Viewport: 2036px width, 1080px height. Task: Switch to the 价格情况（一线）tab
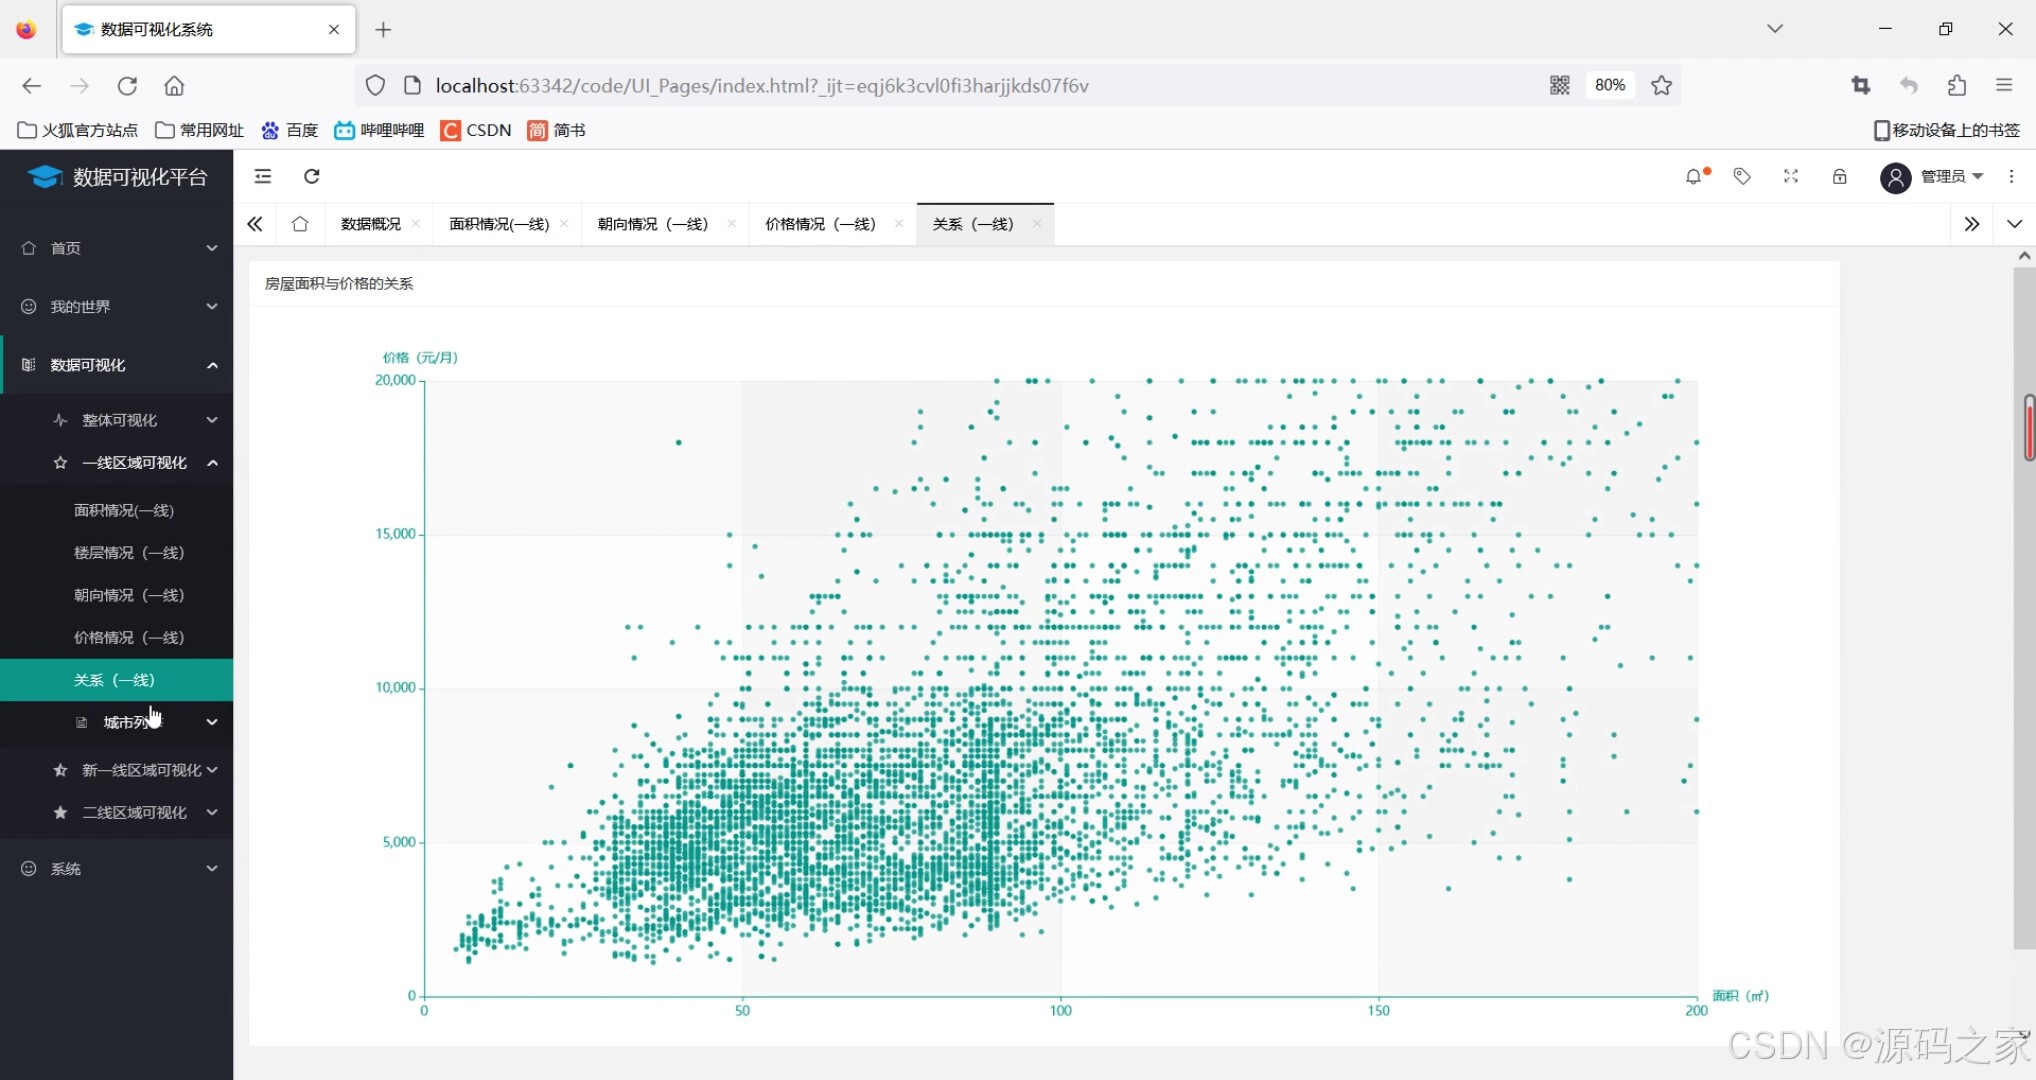[820, 224]
